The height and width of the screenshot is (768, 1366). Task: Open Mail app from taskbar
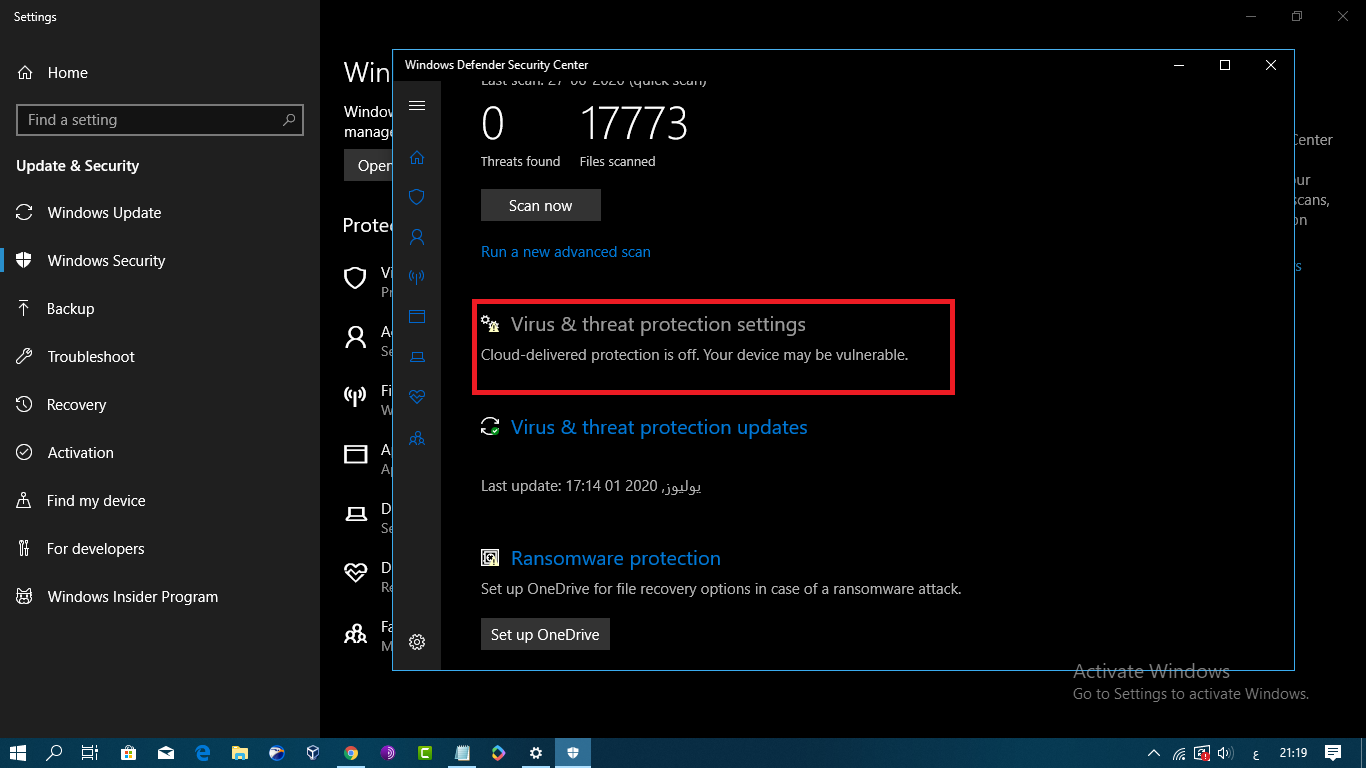[x=165, y=753]
